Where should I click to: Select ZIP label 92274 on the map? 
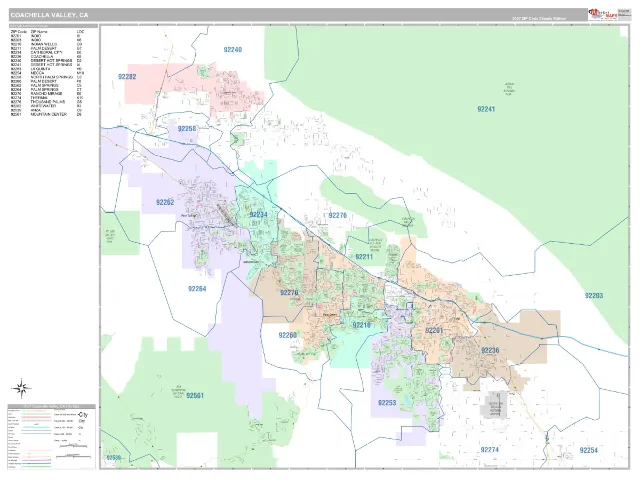tap(489, 450)
